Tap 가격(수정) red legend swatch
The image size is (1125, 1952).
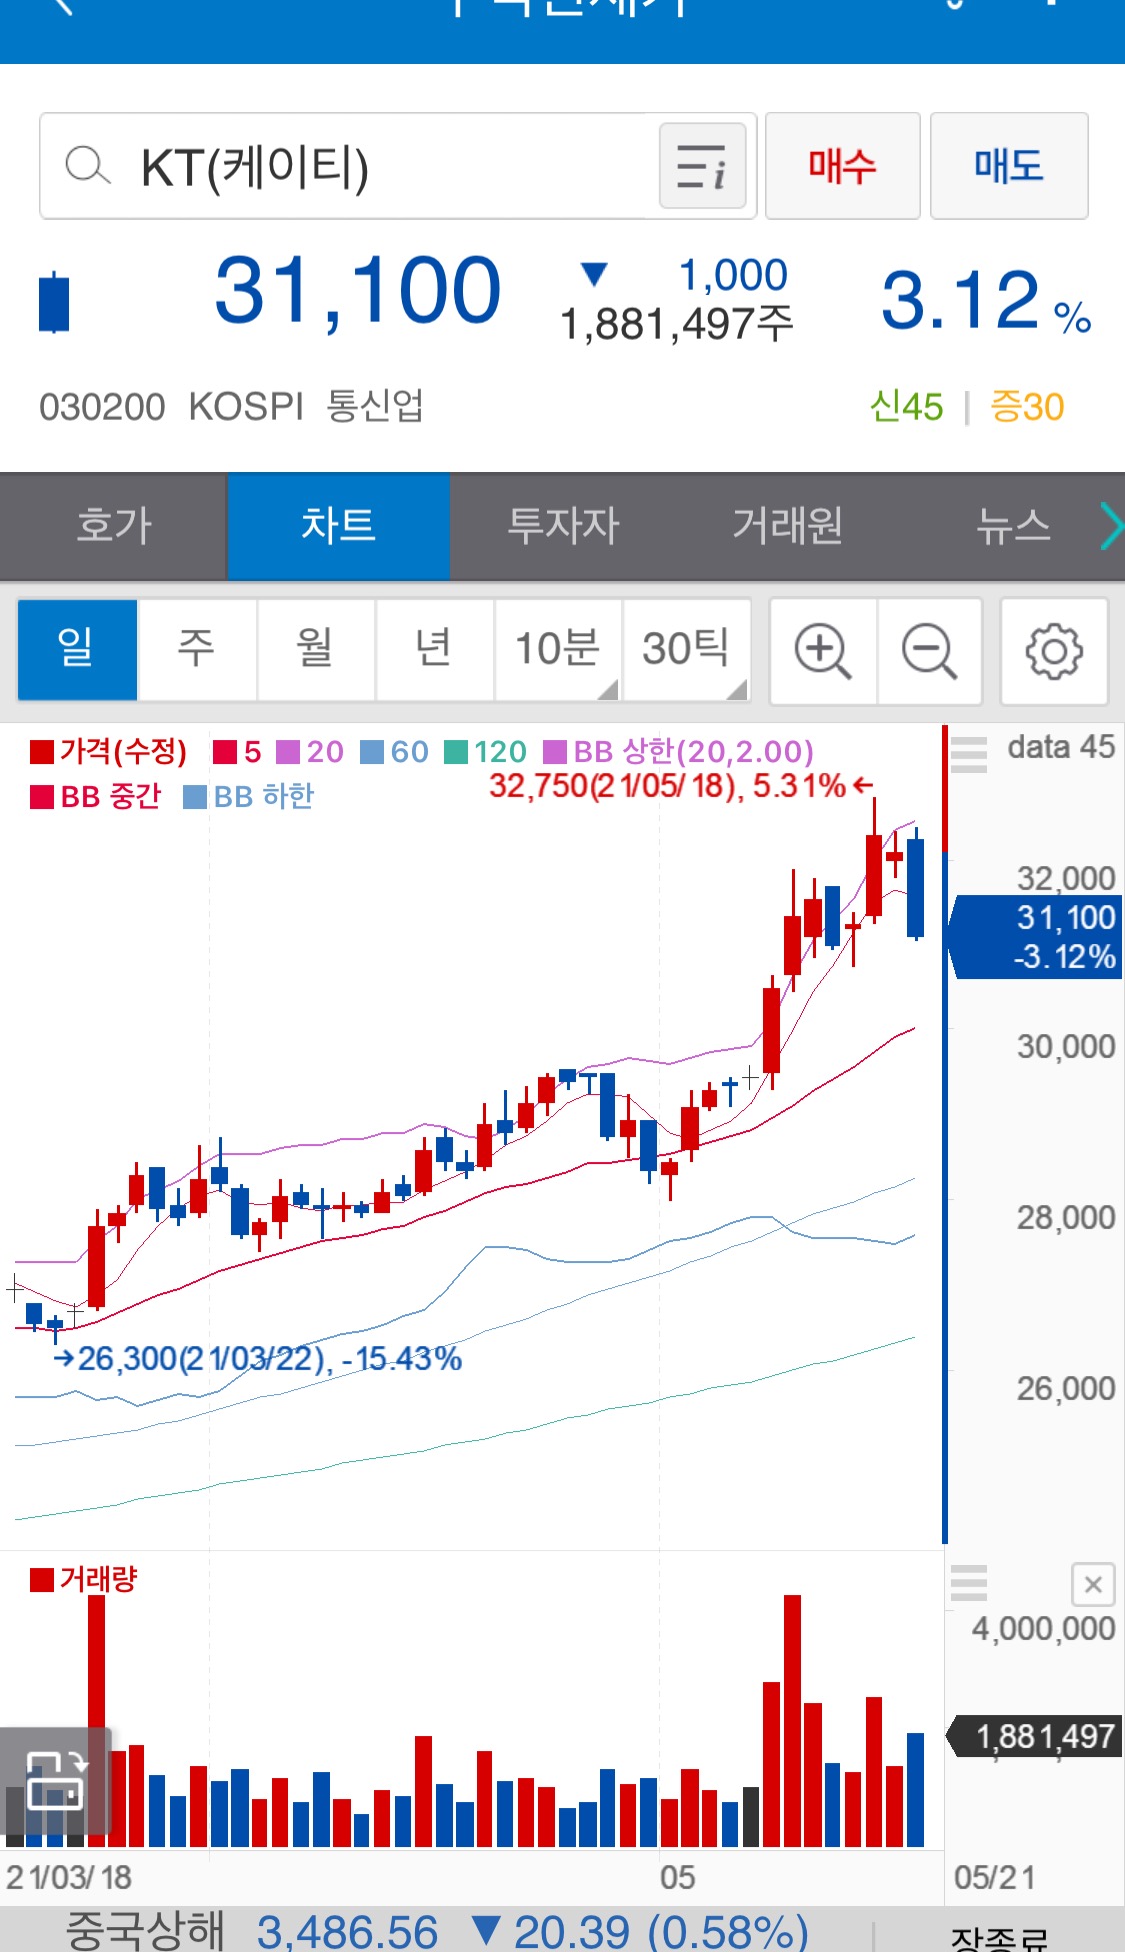tap(41, 752)
